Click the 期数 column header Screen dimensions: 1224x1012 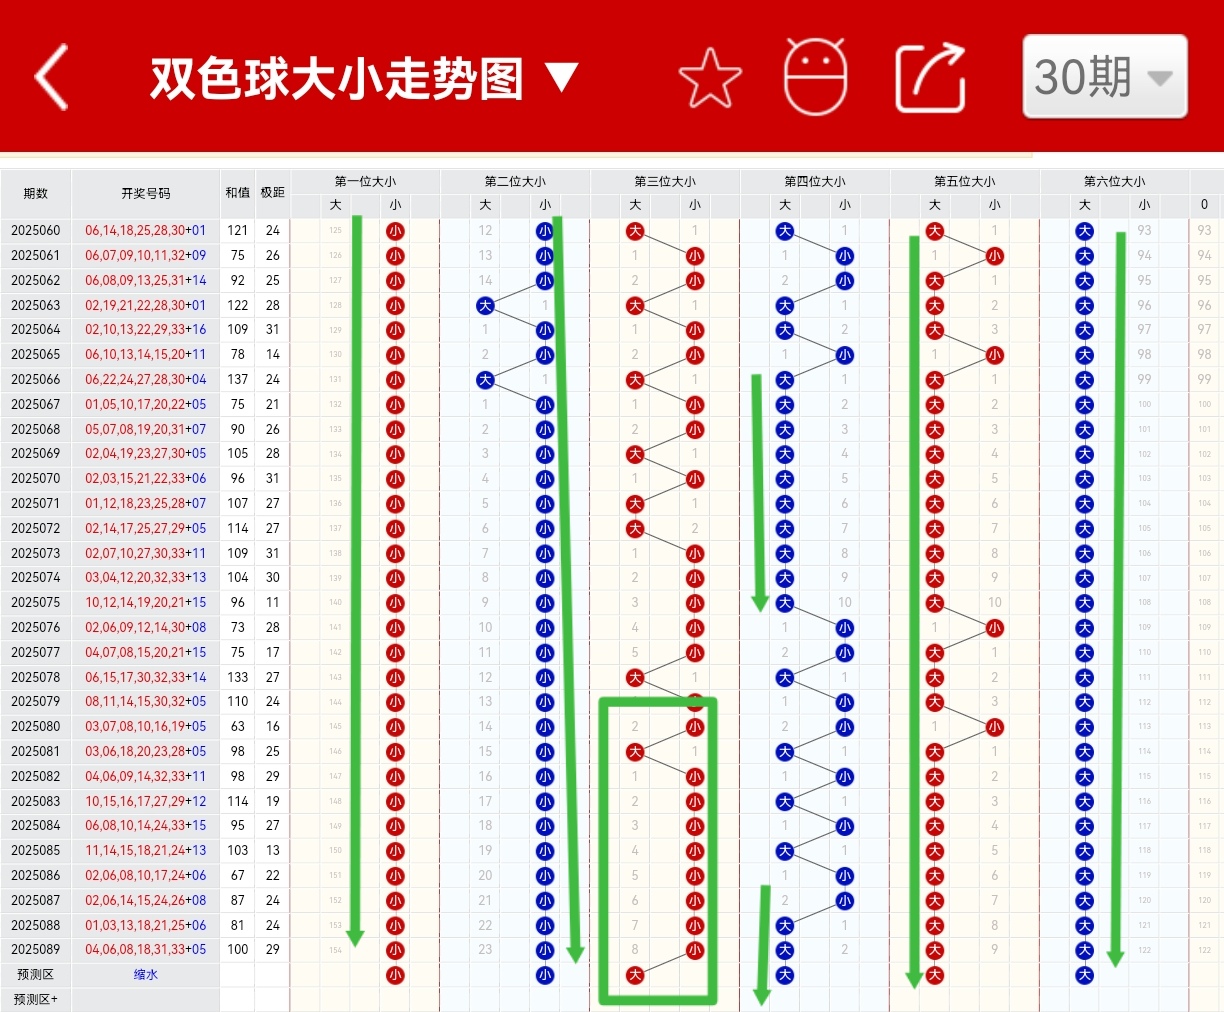36,193
